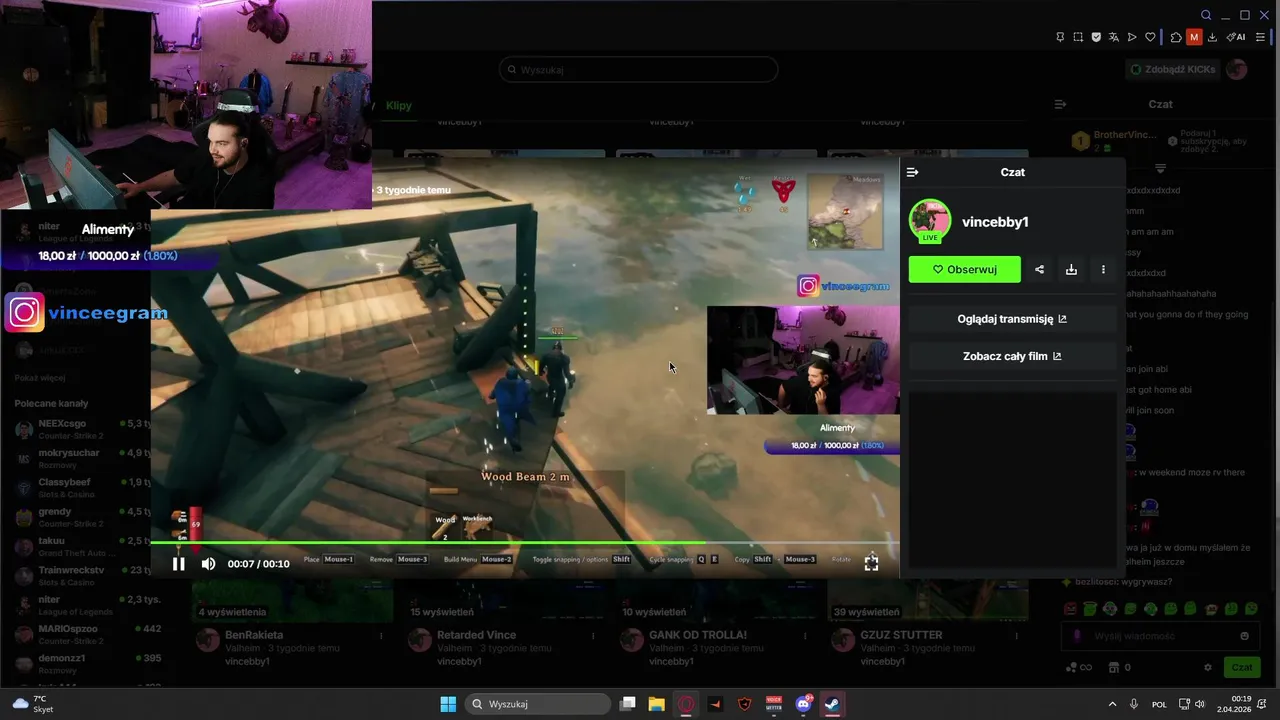Open File Explorer from the taskbar

[x=656, y=704]
